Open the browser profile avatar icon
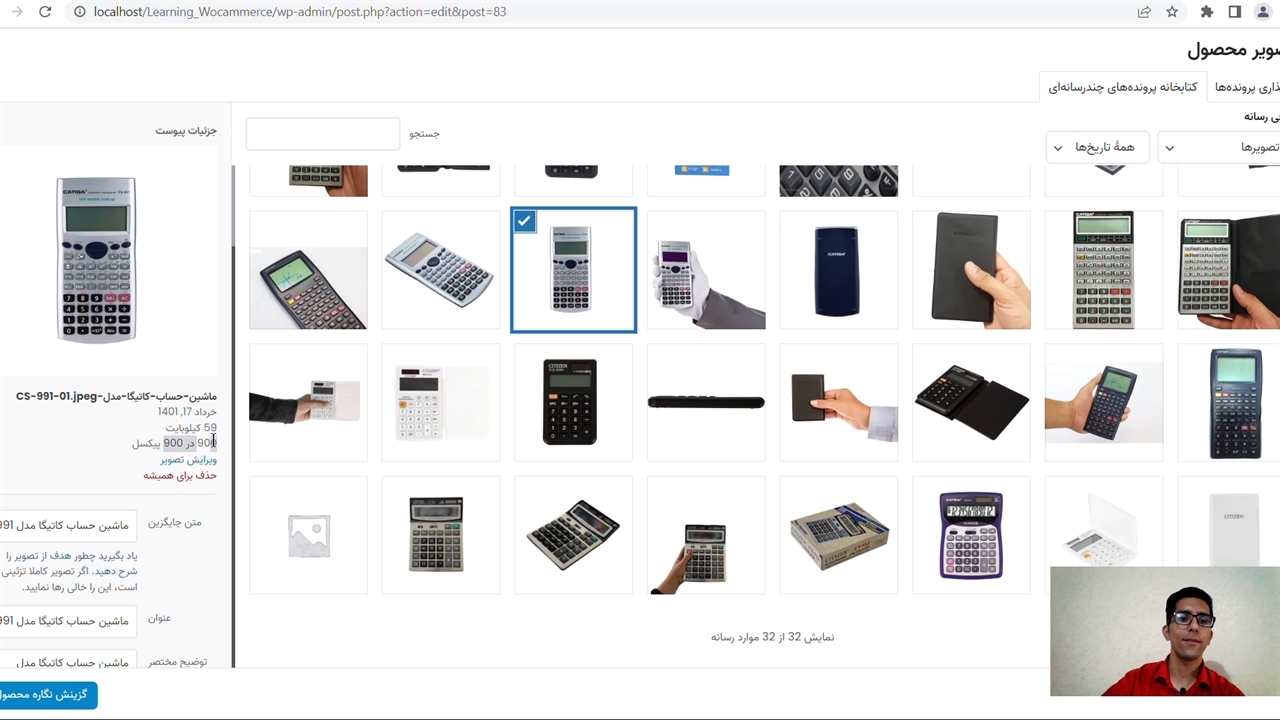The height and width of the screenshot is (720, 1280). (x=1262, y=12)
